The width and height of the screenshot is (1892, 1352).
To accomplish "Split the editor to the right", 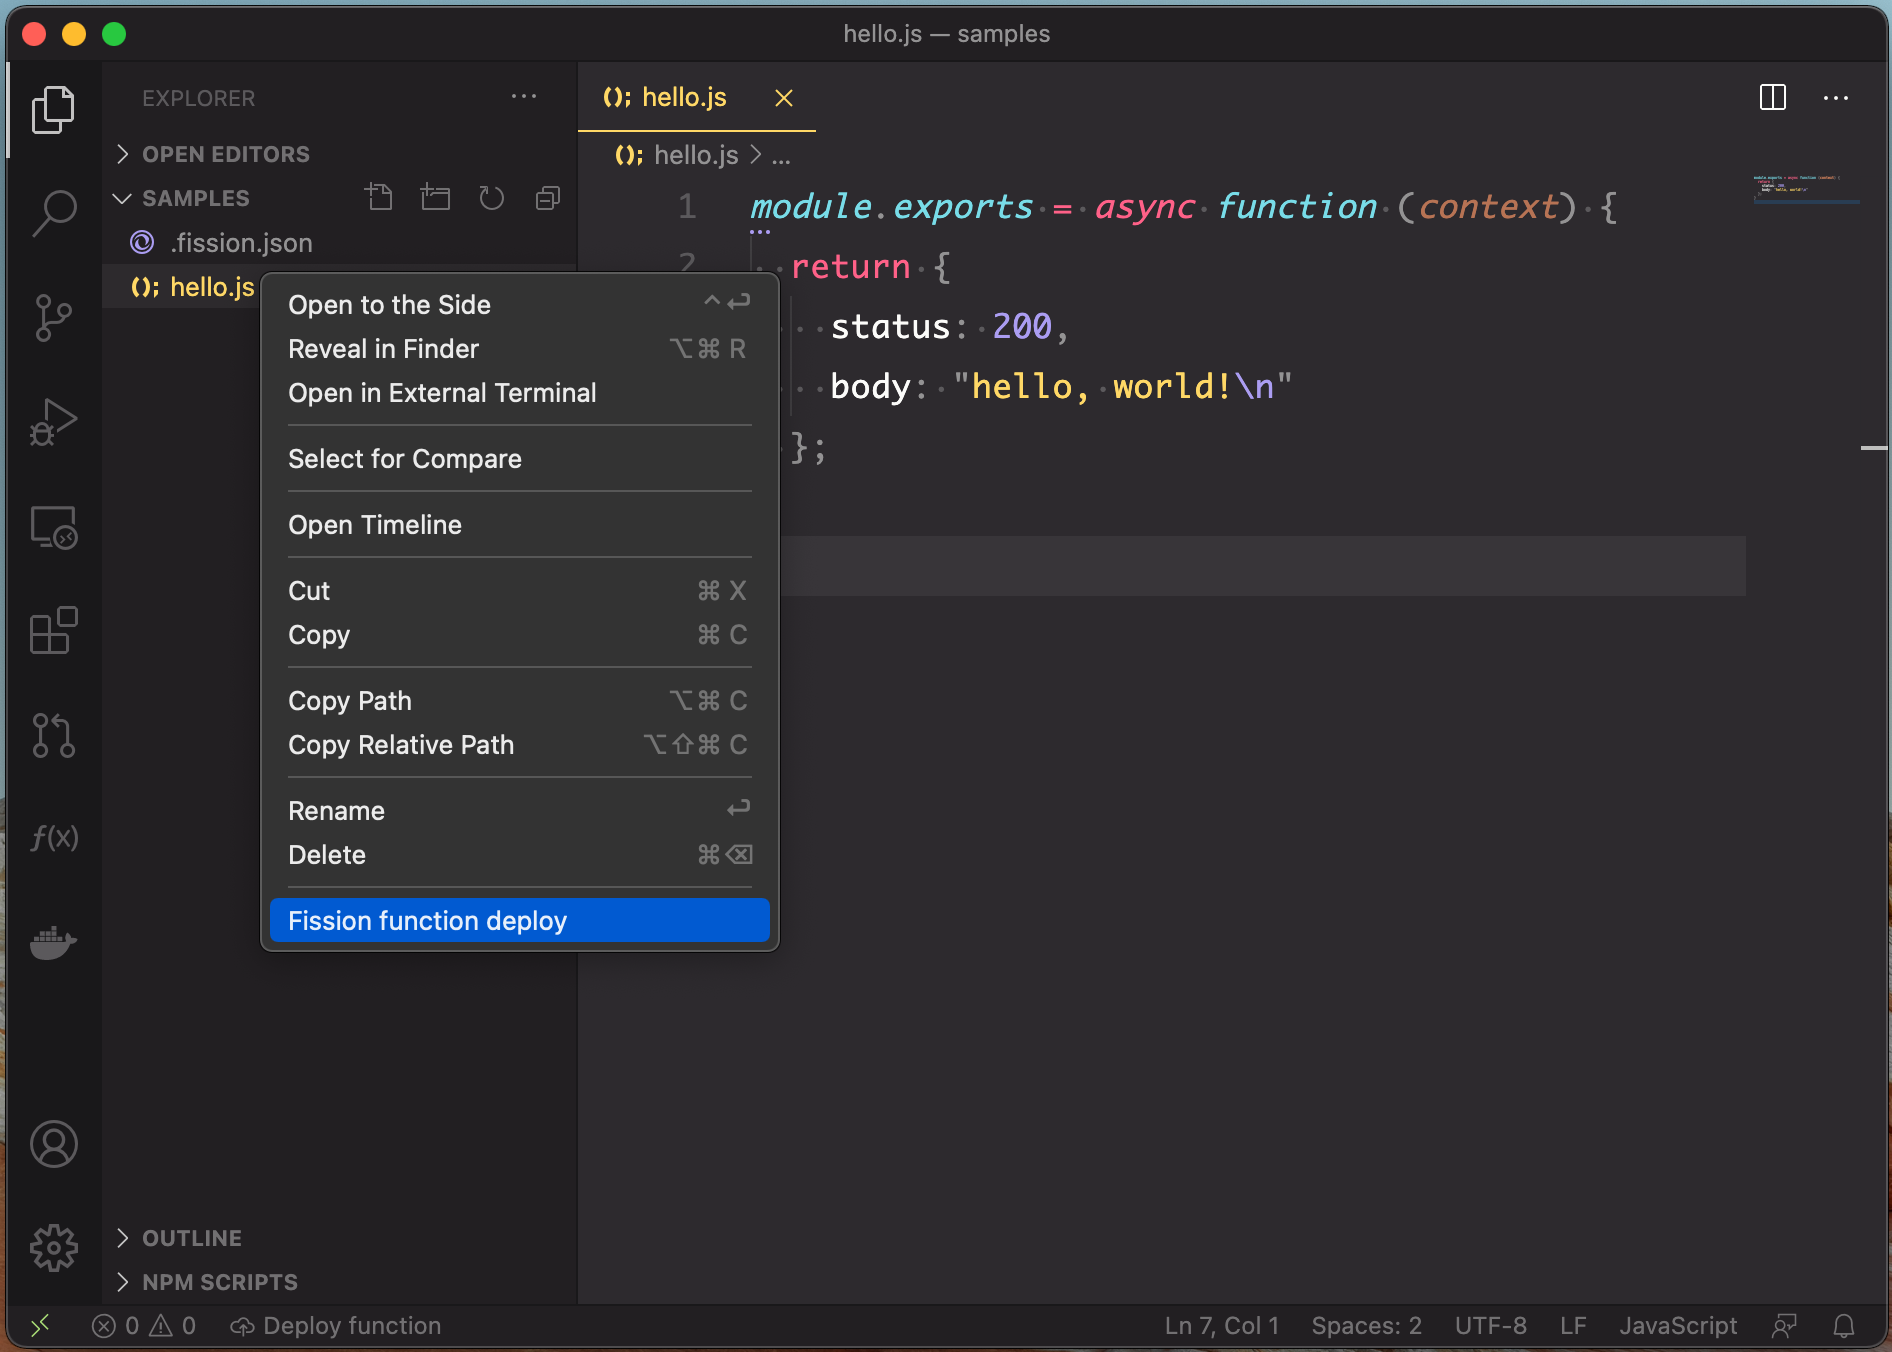I will point(1772,98).
